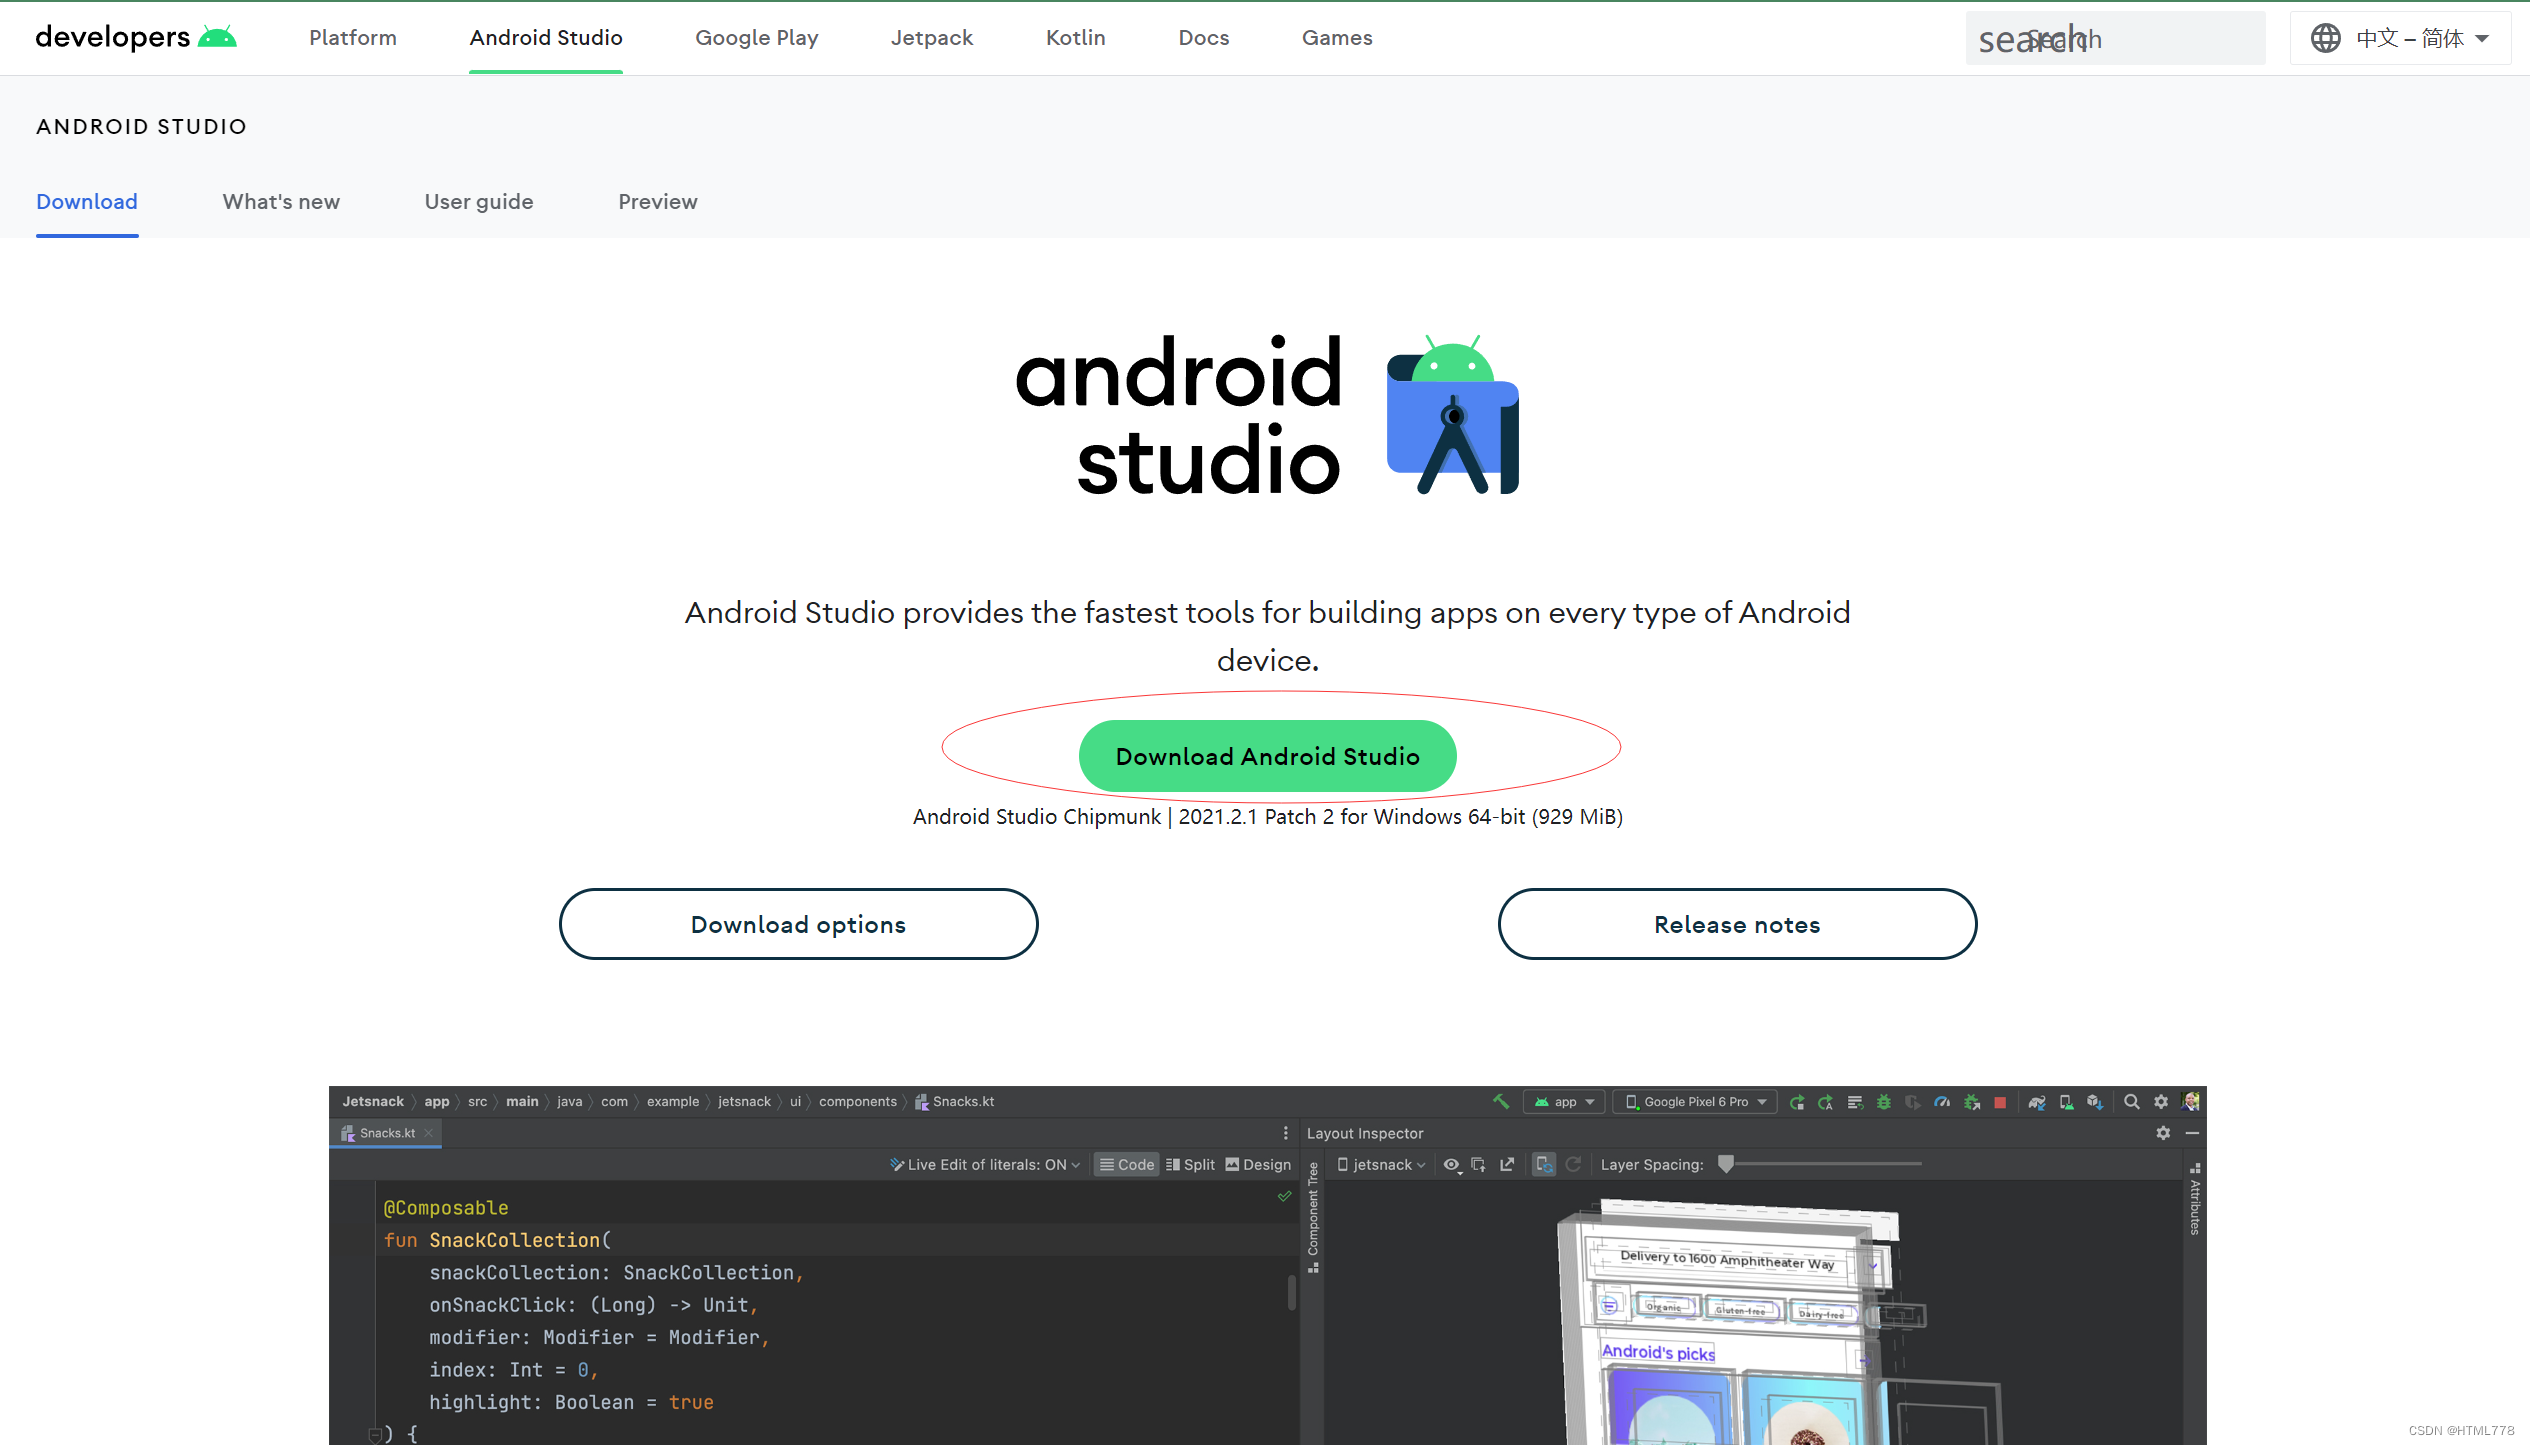Click the Layer Spacing slider handle
Viewport: 2530px width, 1445px height.
pos(1725,1163)
